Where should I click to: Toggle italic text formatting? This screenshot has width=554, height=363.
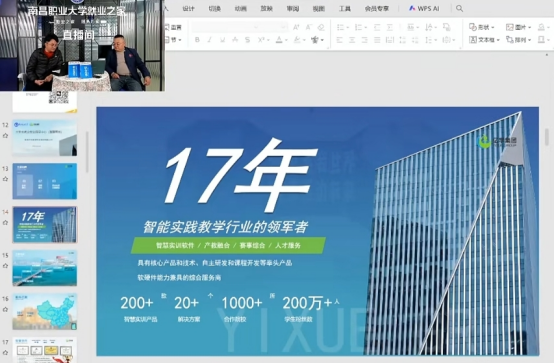(x=210, y=40)
